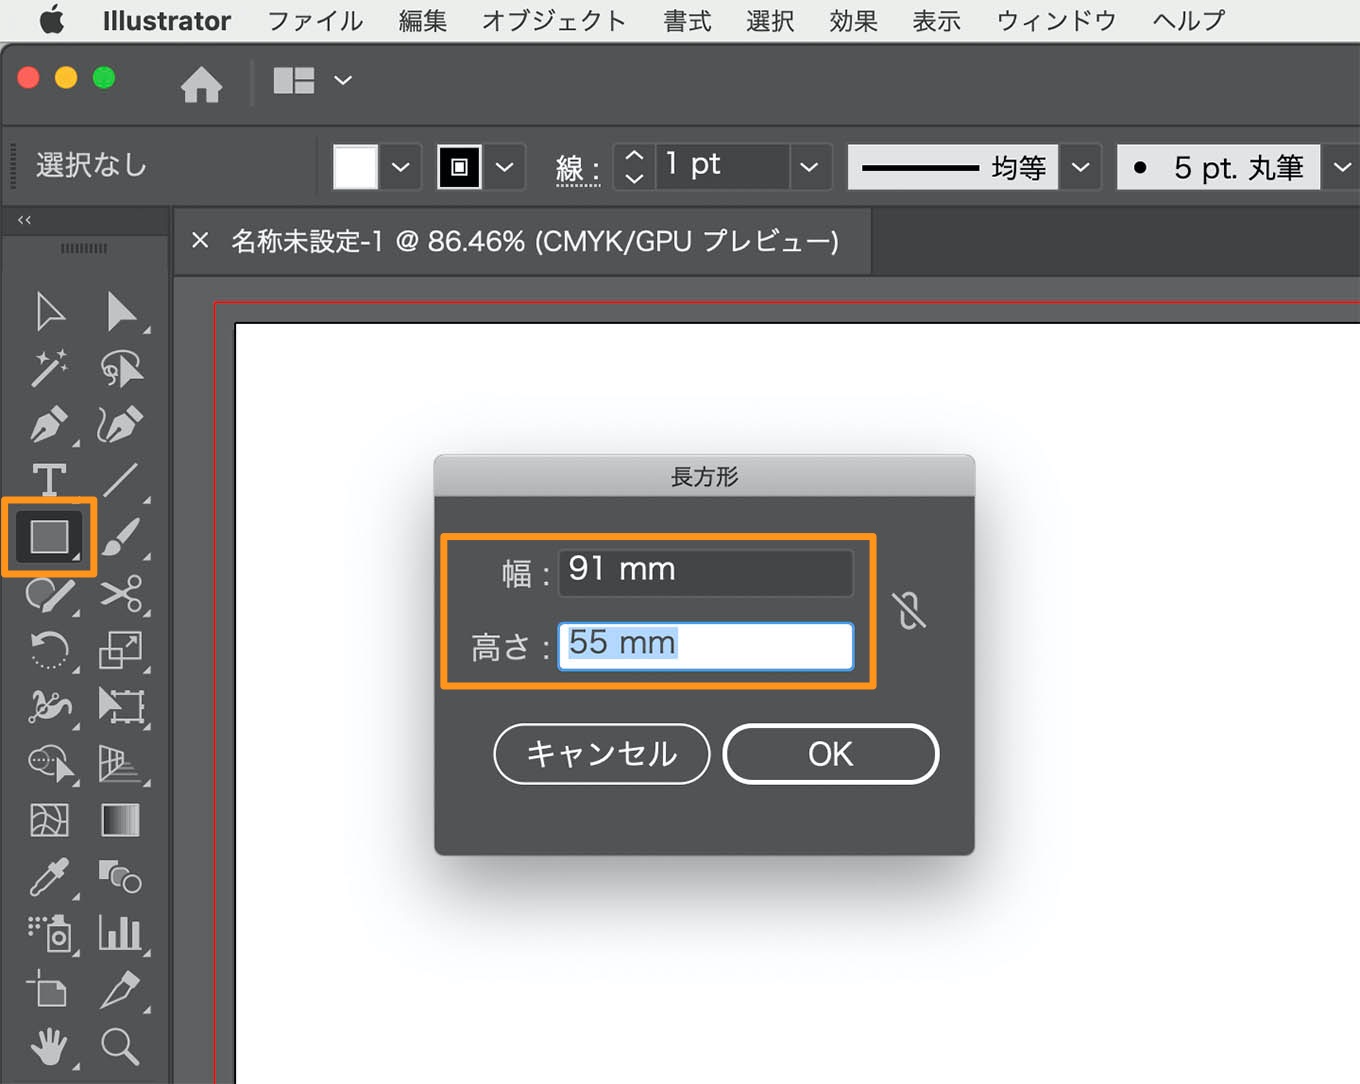Open the fill color dropdown arrow
Viewport: 1360px width, 1084px height.
point(401,167)
